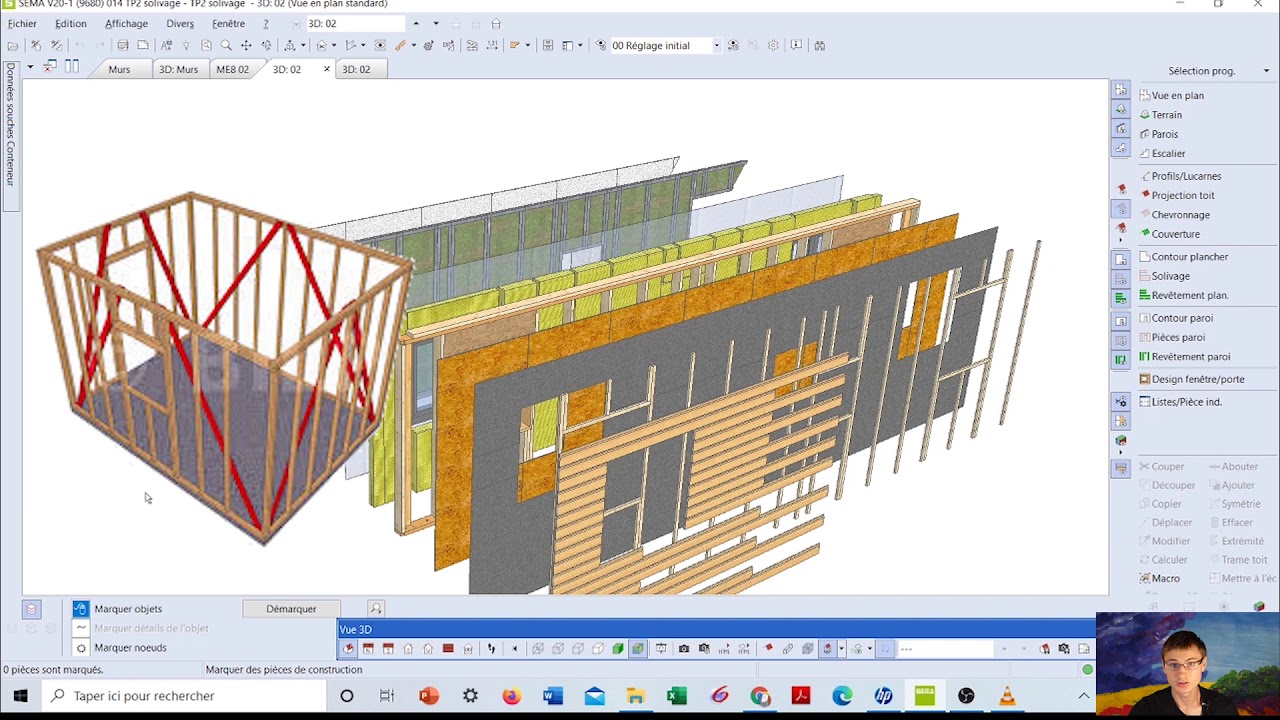1280x720 pixels.
Task: Close the active 3D: 02 tab
Action: coord(326,69)
